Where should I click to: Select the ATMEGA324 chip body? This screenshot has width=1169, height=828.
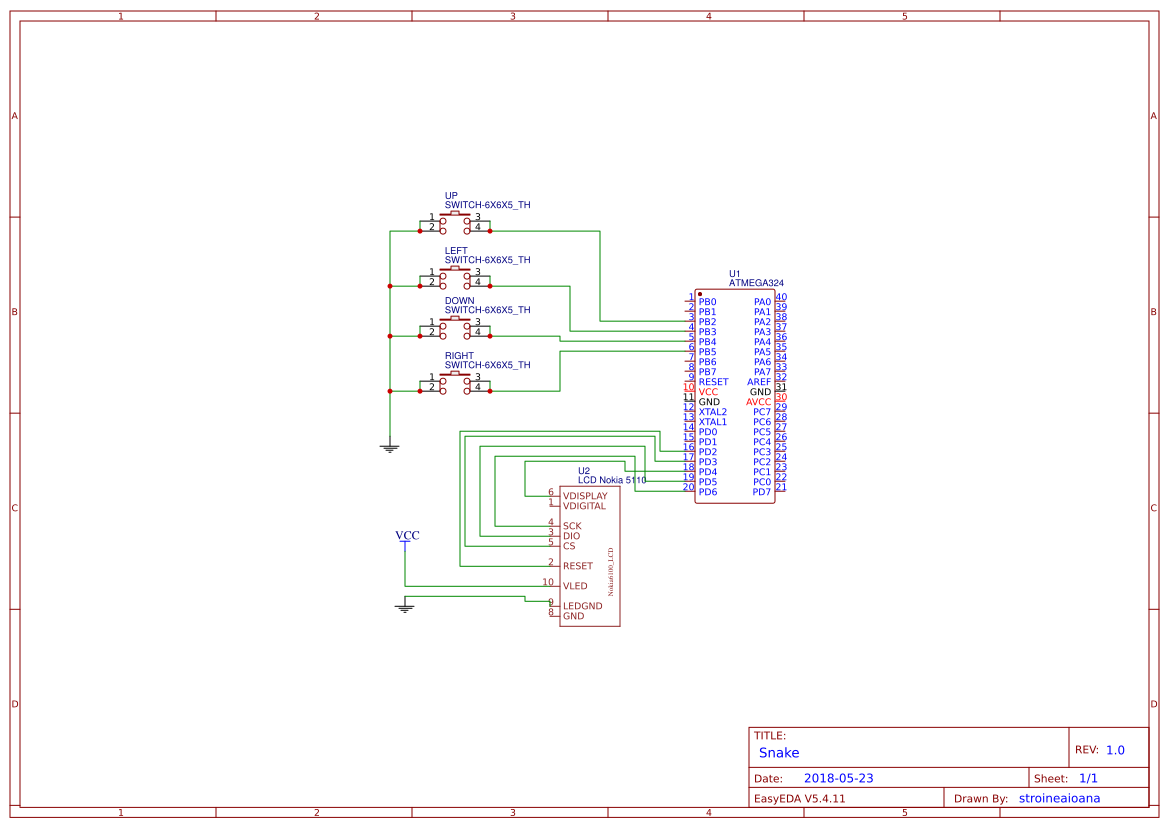(734, 396)
